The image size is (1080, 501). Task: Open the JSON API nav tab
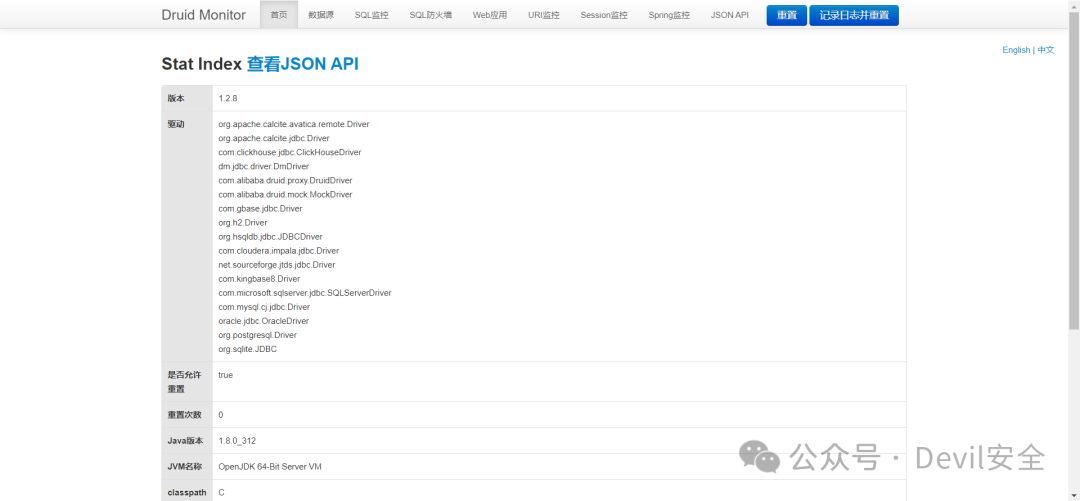(x=729, y=15)
